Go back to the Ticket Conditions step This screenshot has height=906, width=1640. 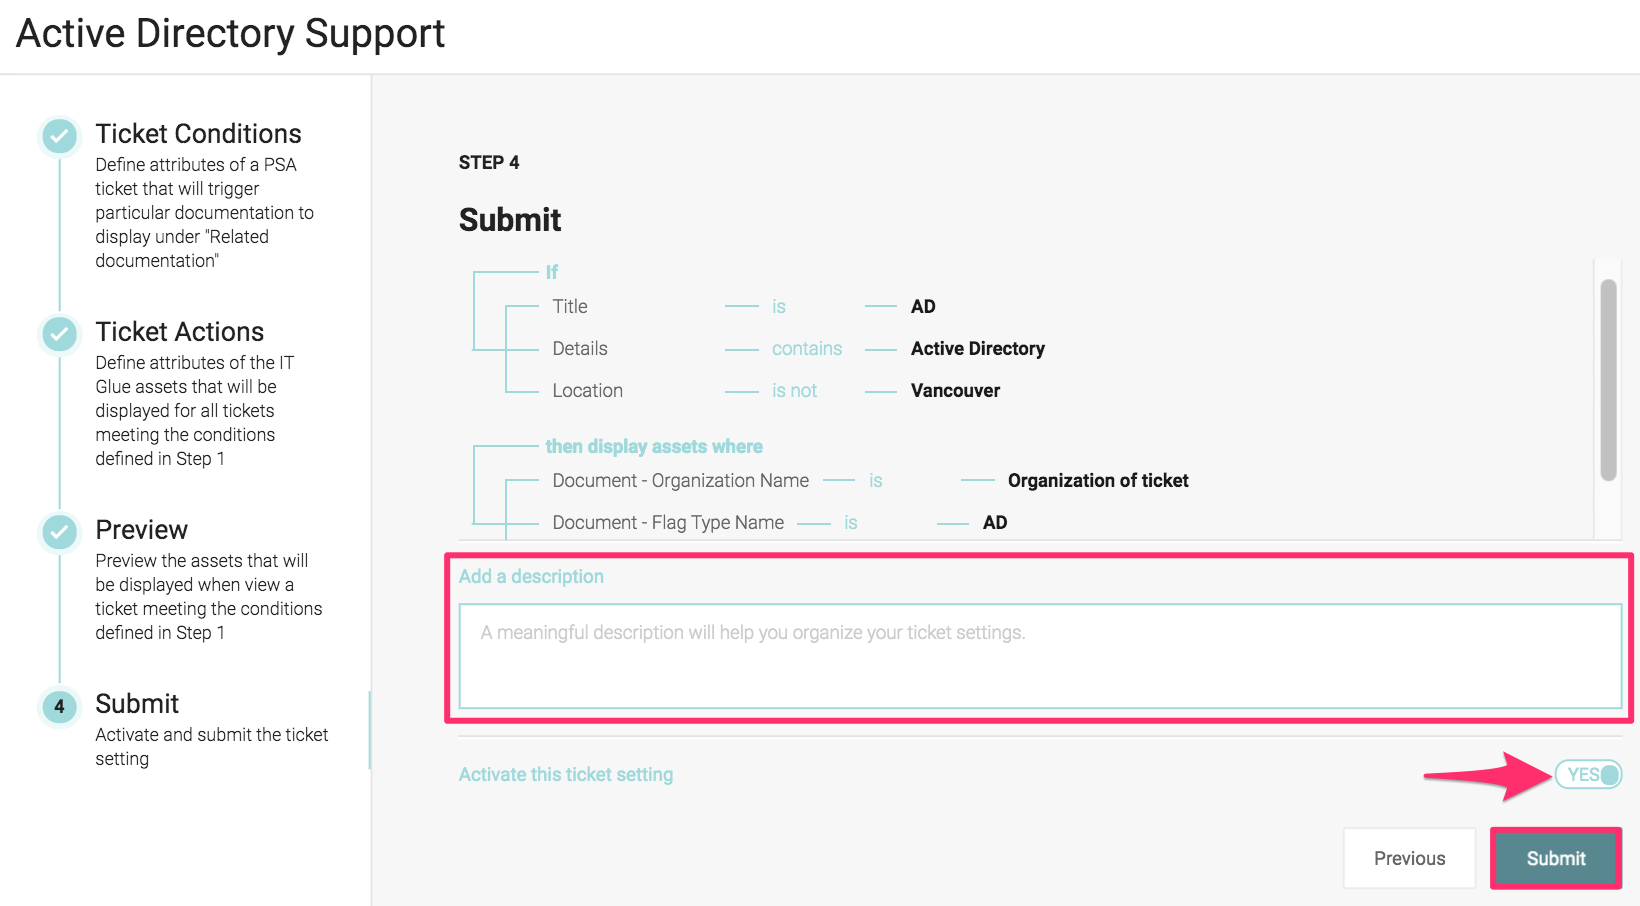[x=198, y=133]
